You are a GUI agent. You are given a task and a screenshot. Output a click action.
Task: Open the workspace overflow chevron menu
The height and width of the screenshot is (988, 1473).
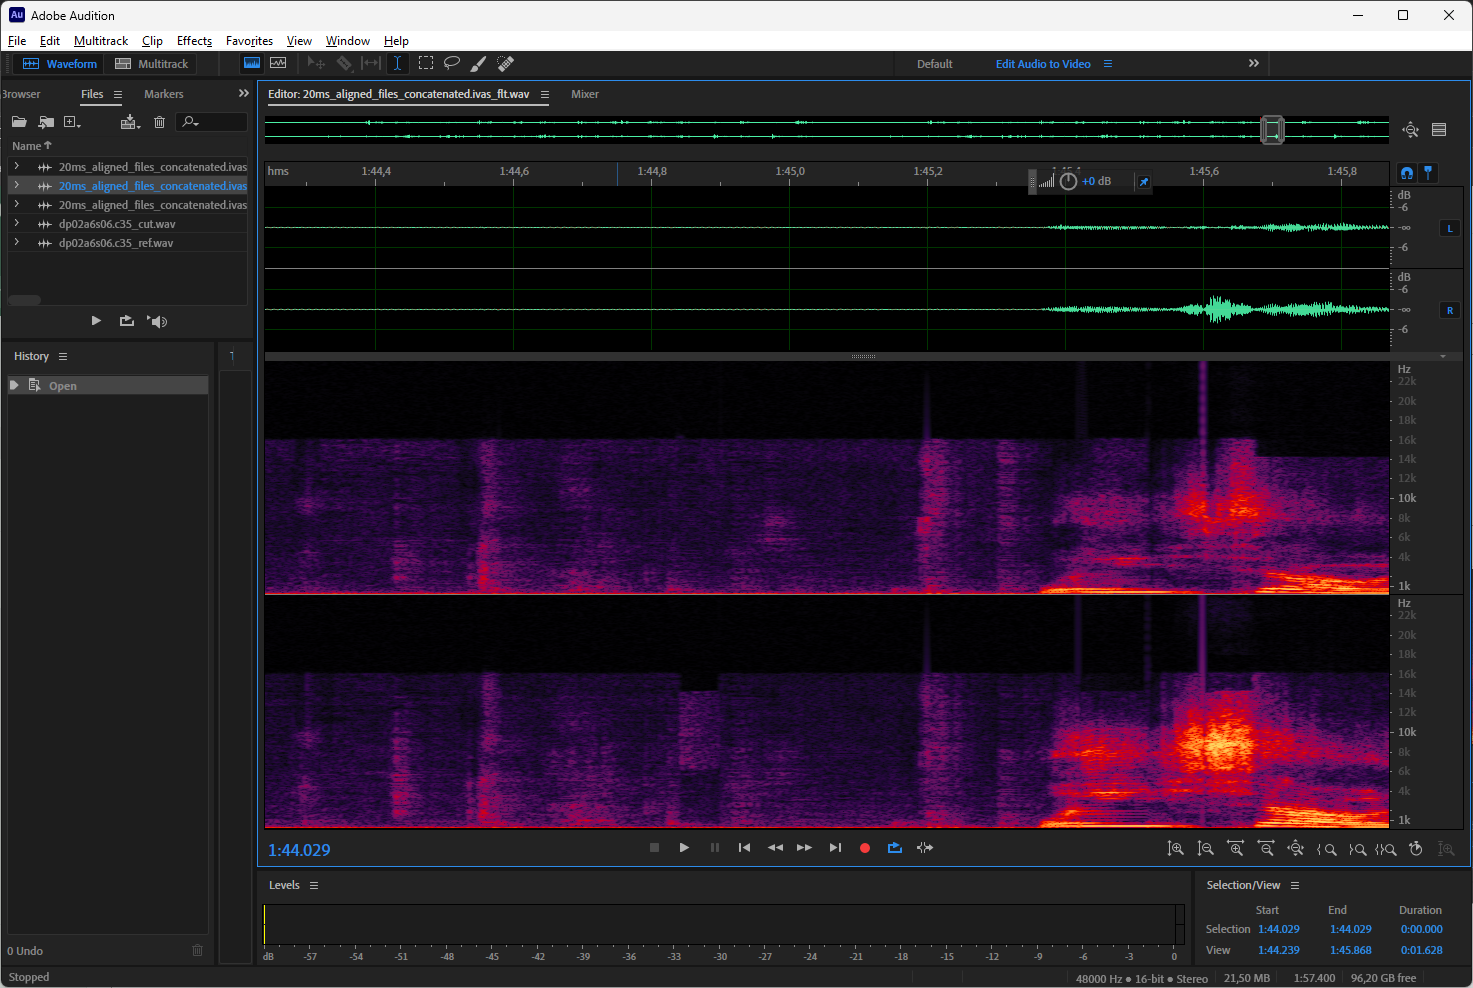tap(1253, 63)
